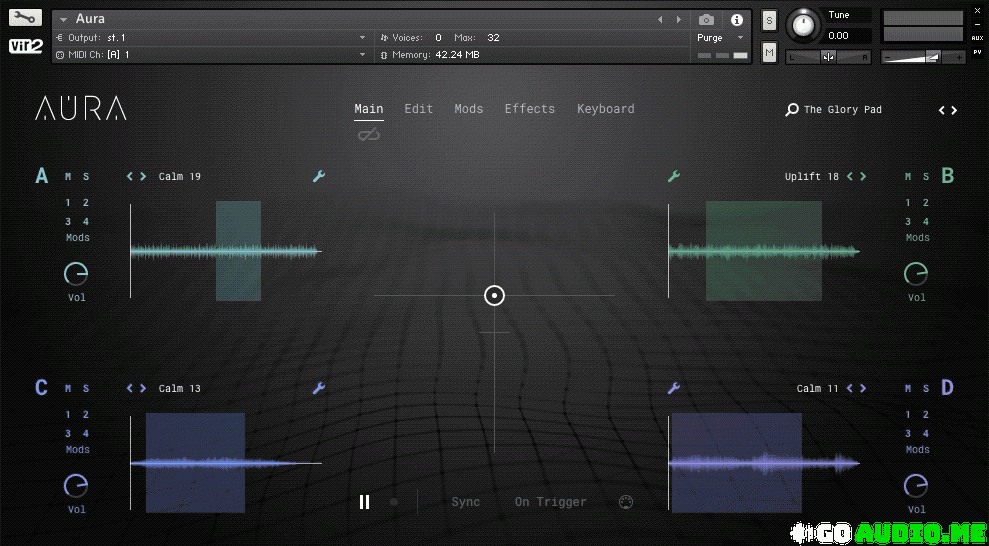Screen dimensions: 989x546
Task: Open Mods for layer C
Action: 78,450
